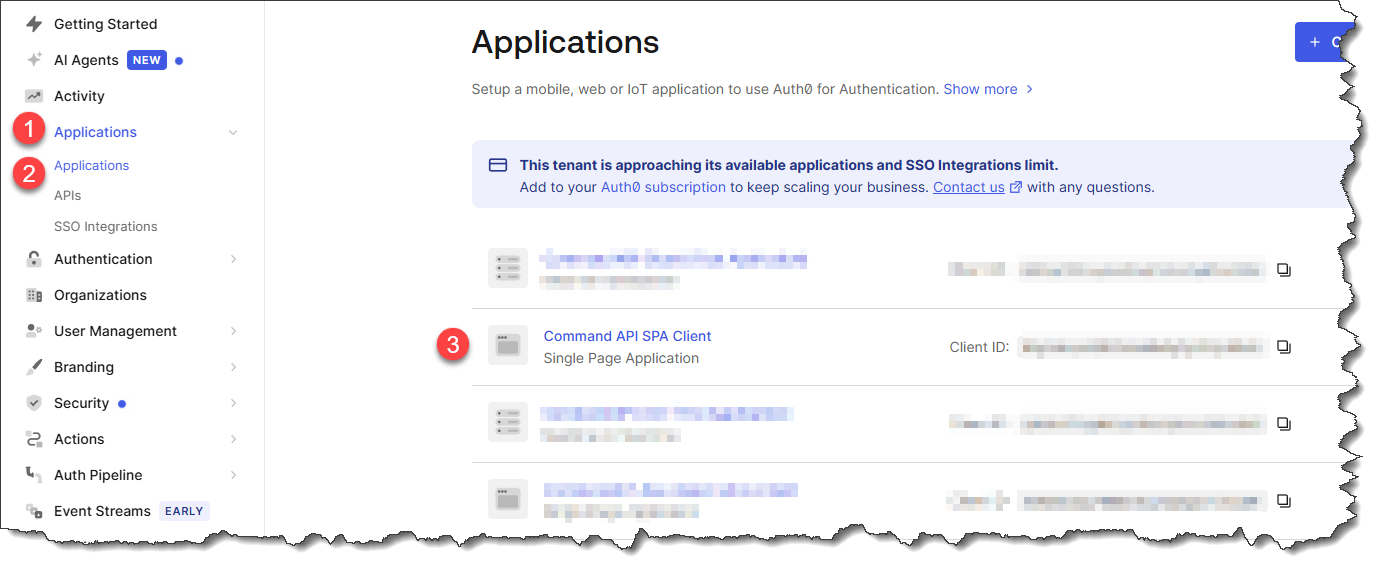This screenshot has height=572, width=1384.
Task: Open the AI Agents menu item
Action: point(86,60)
